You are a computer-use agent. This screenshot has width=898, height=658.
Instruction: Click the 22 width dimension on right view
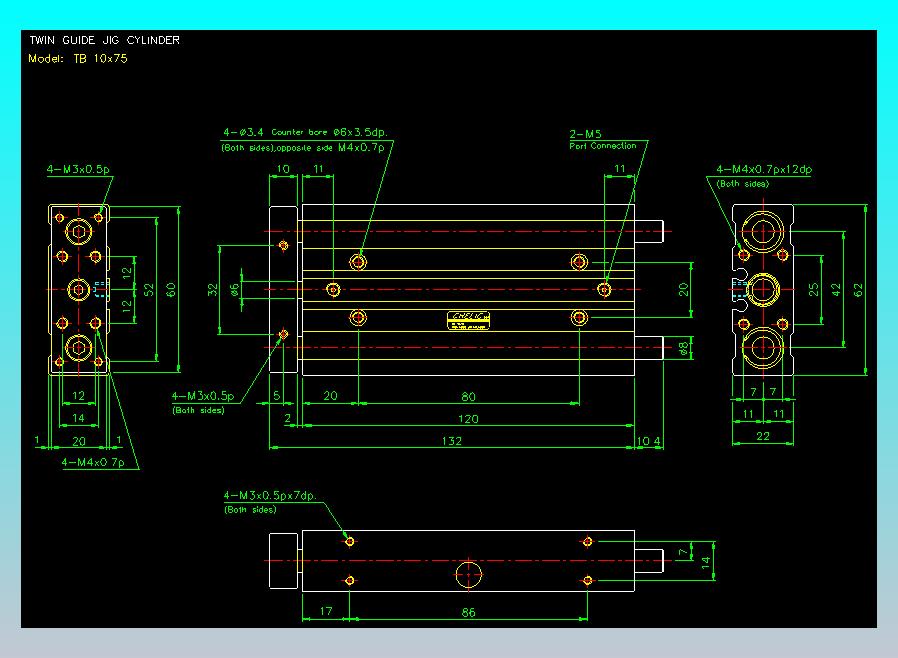click(763, 435)
